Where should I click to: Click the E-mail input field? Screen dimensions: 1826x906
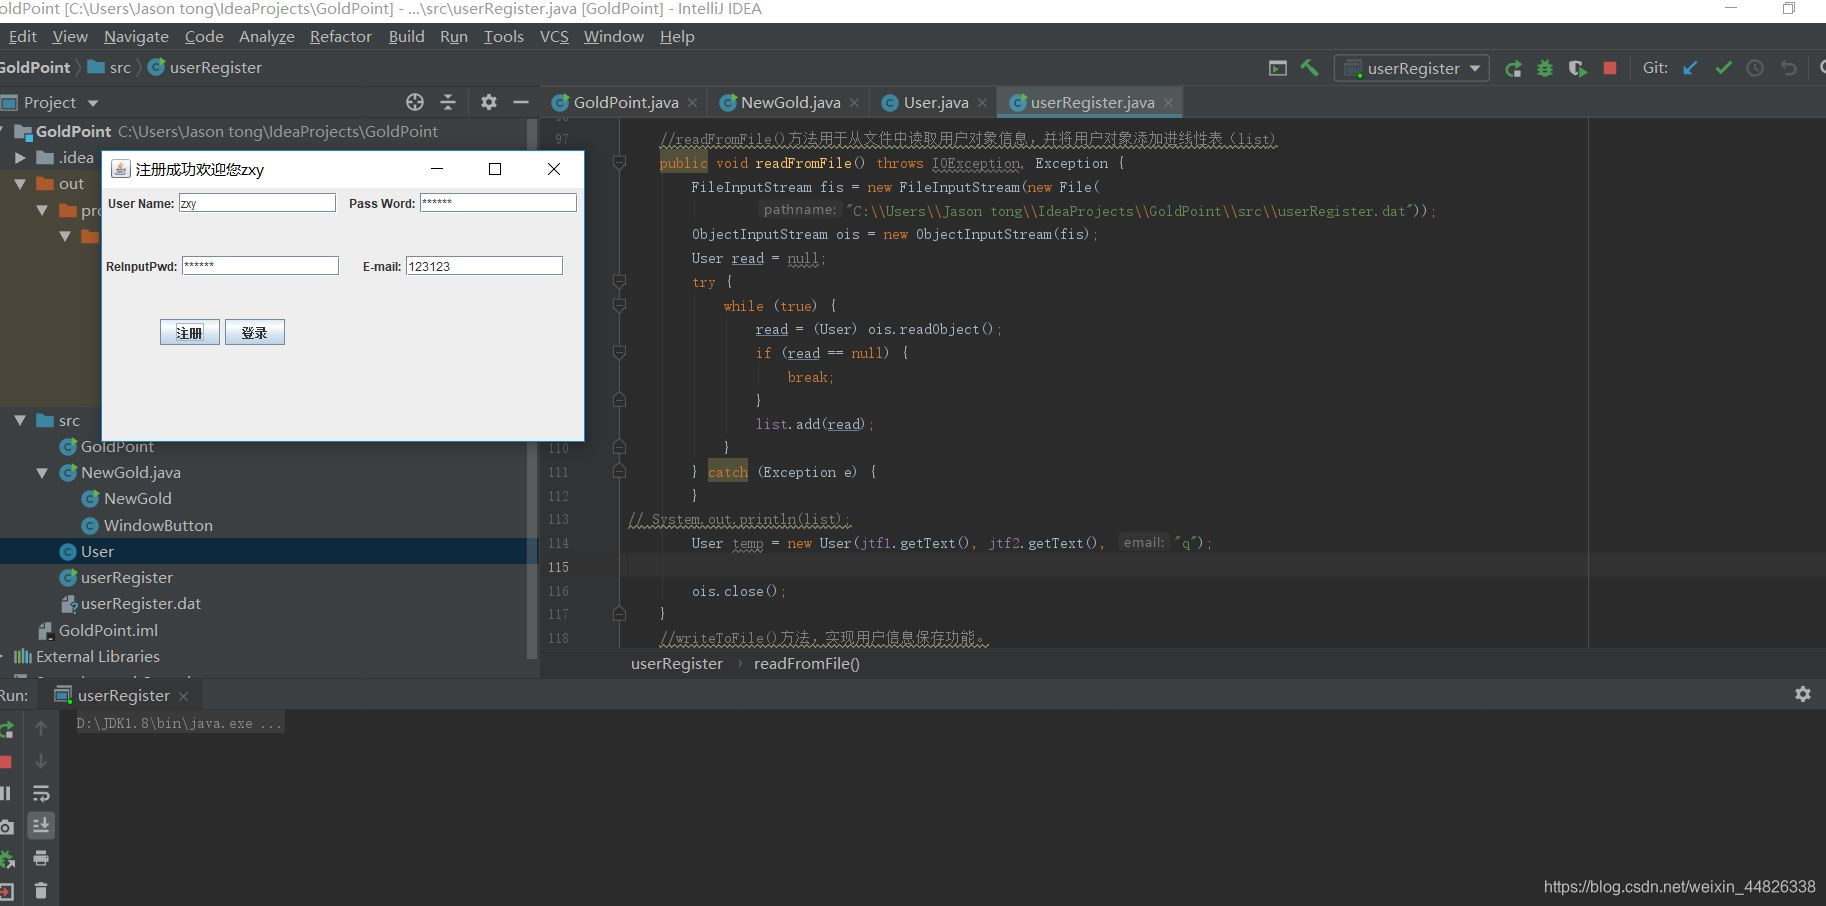(x=484, y=266)
